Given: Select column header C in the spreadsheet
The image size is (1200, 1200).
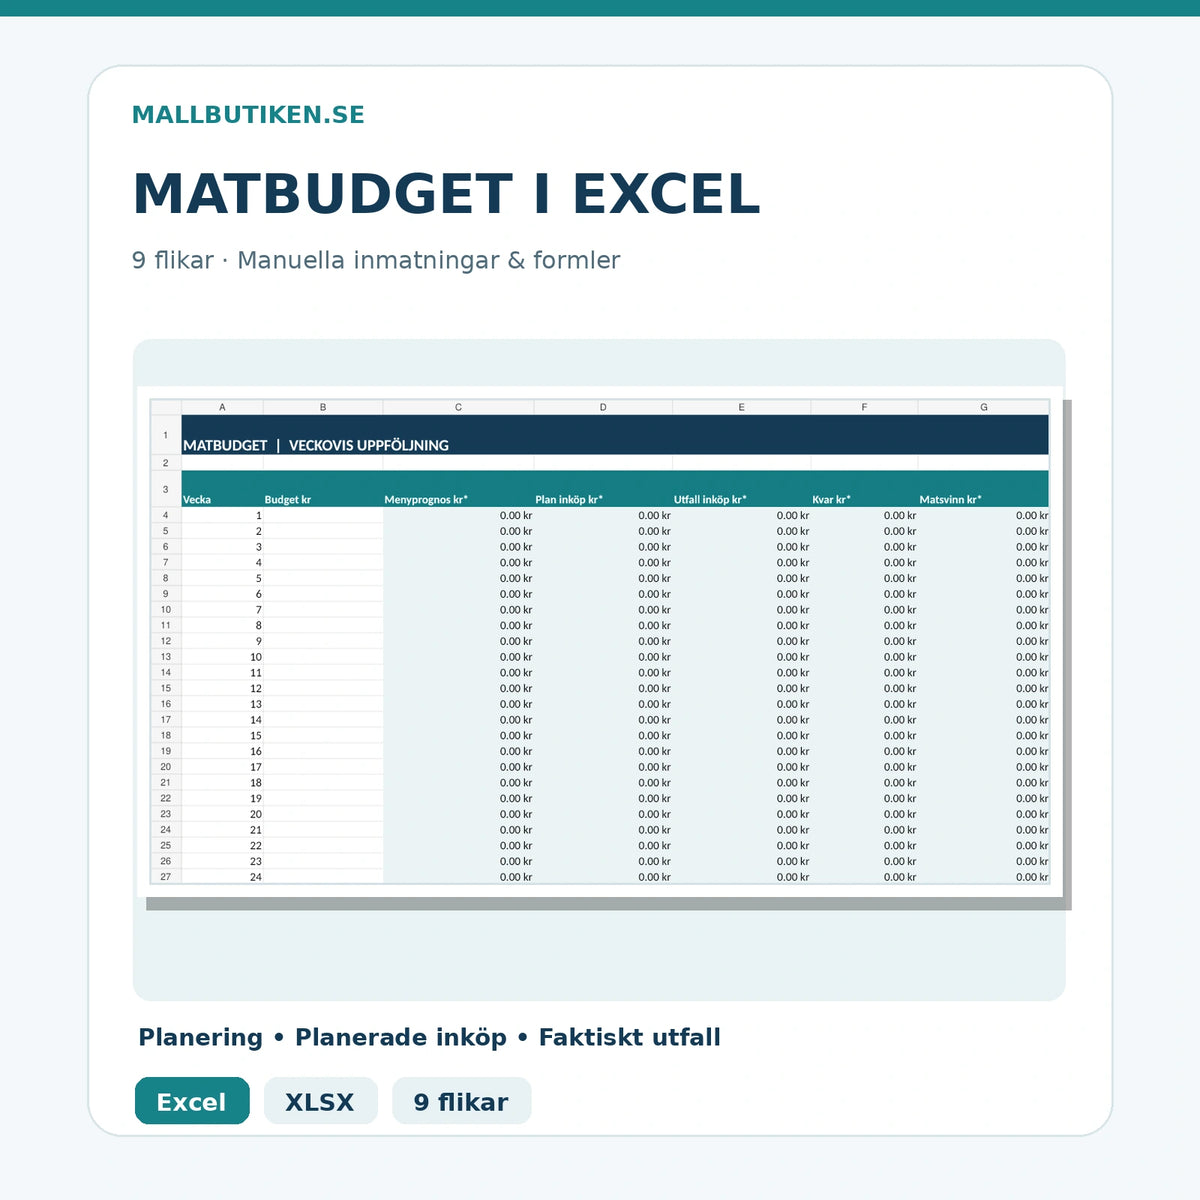Looking at the screenshot, I should (458, 407).
